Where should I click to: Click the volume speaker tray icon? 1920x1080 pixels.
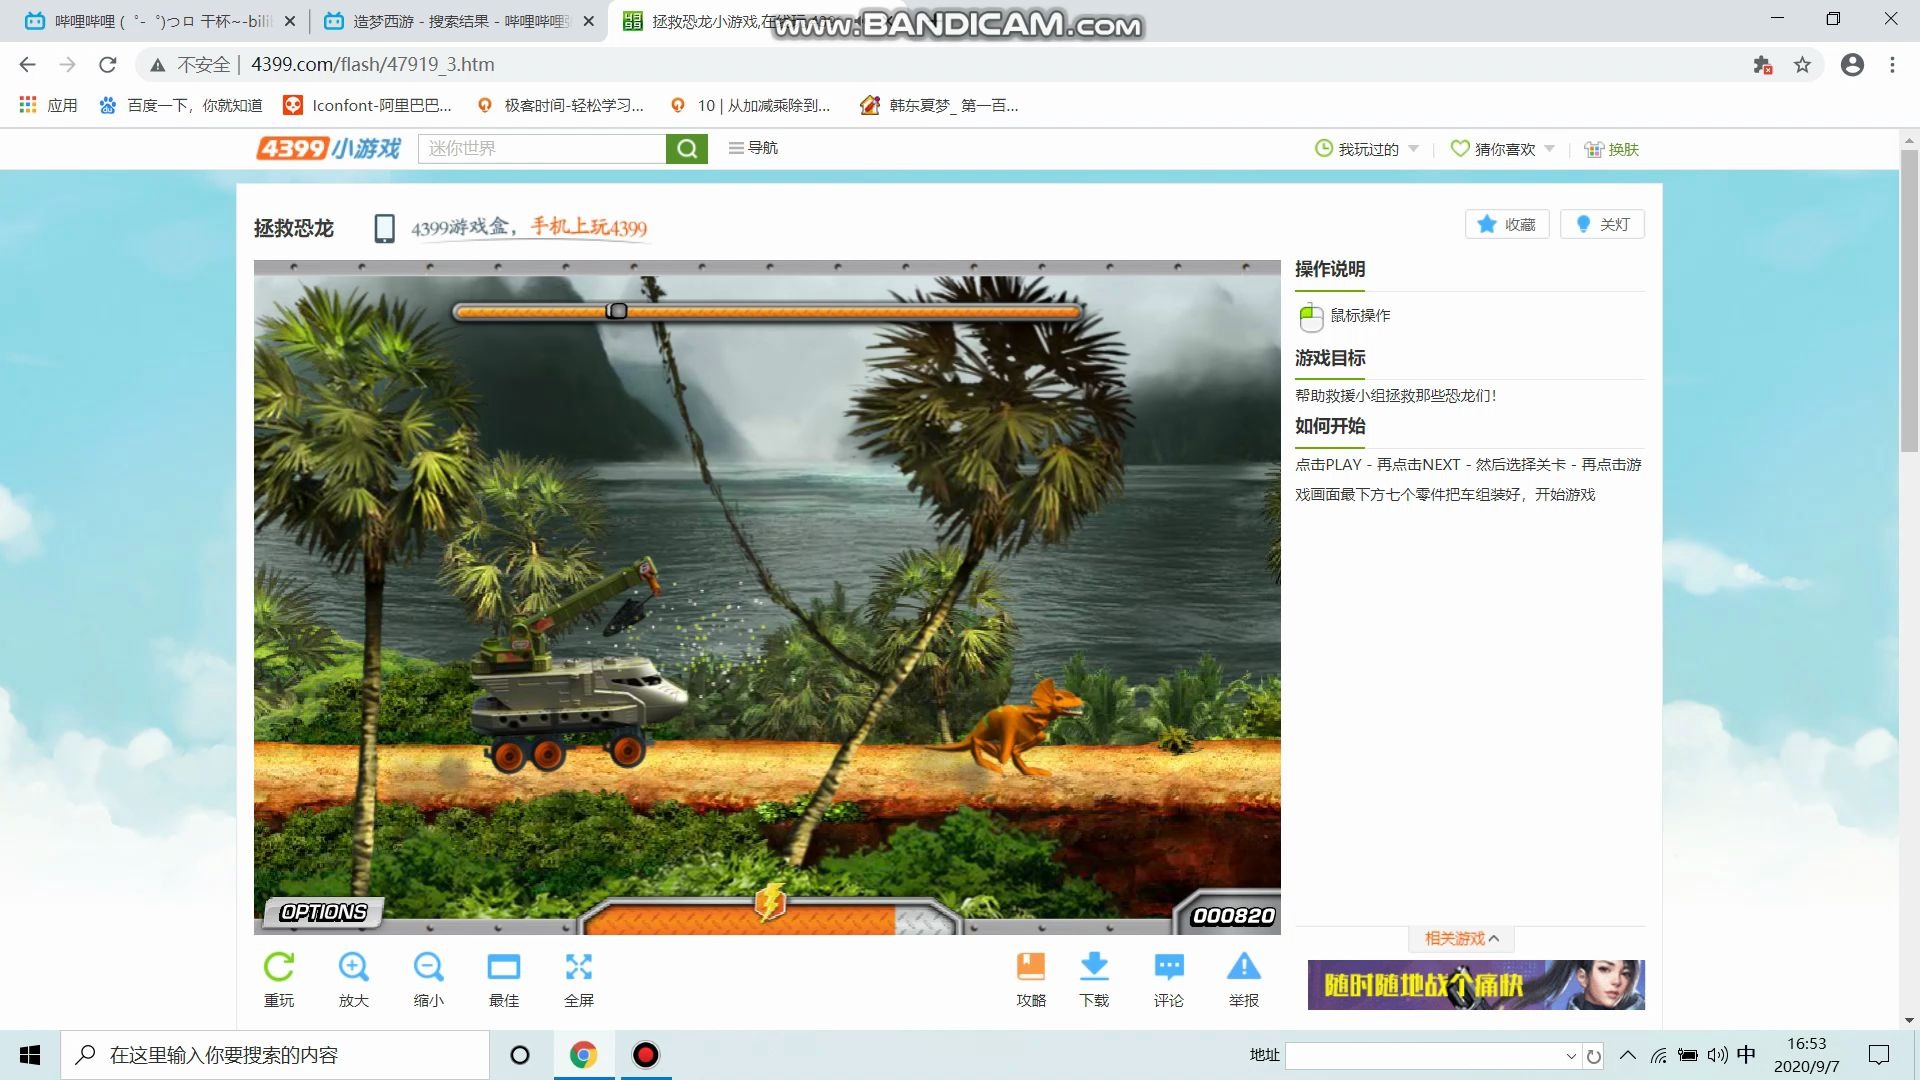[x=1717, y=1055]
